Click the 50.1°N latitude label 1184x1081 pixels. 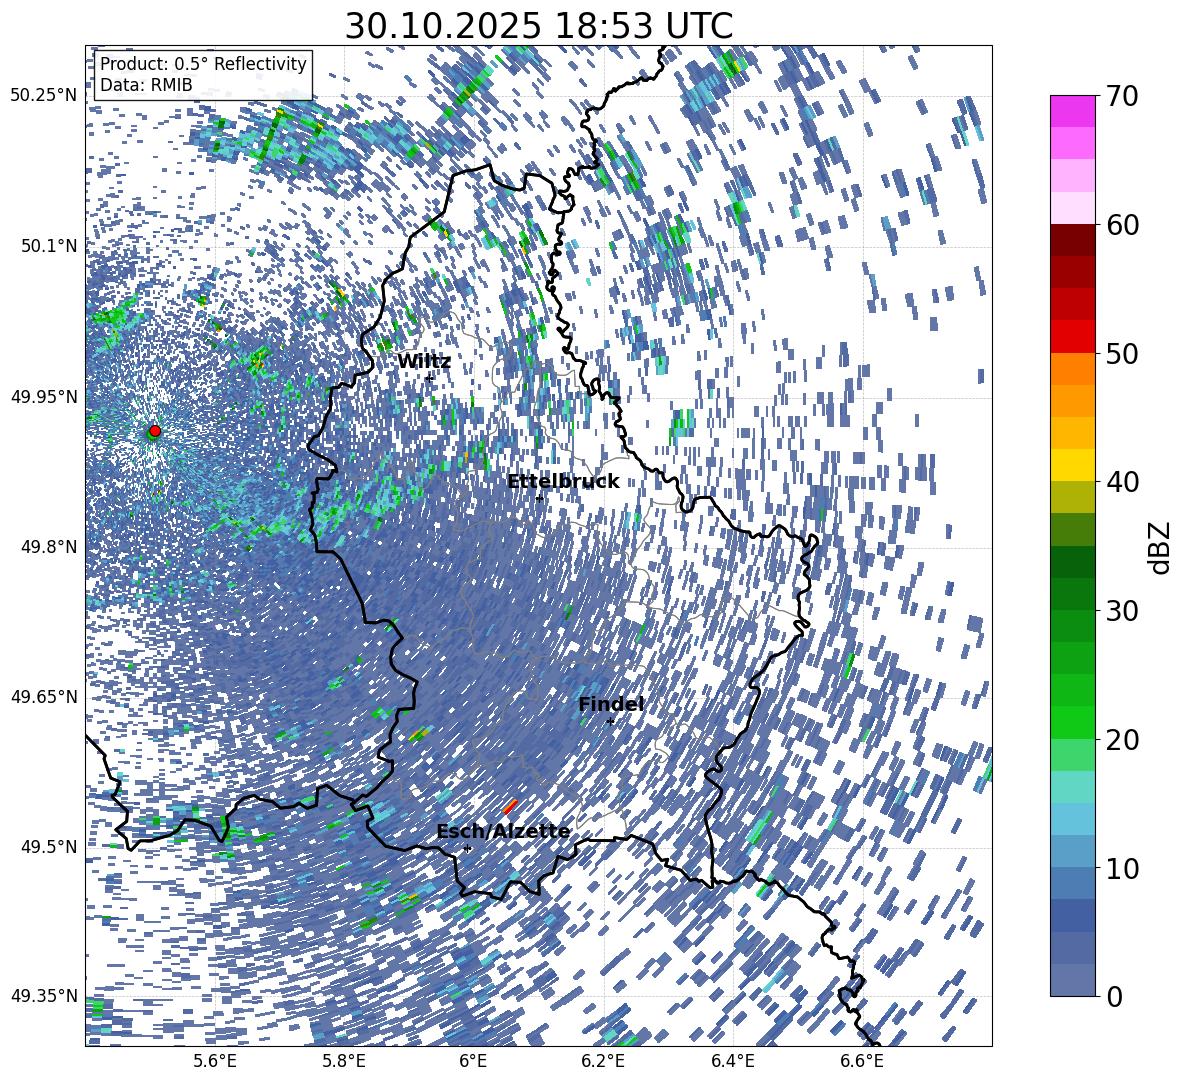point(48,246)
